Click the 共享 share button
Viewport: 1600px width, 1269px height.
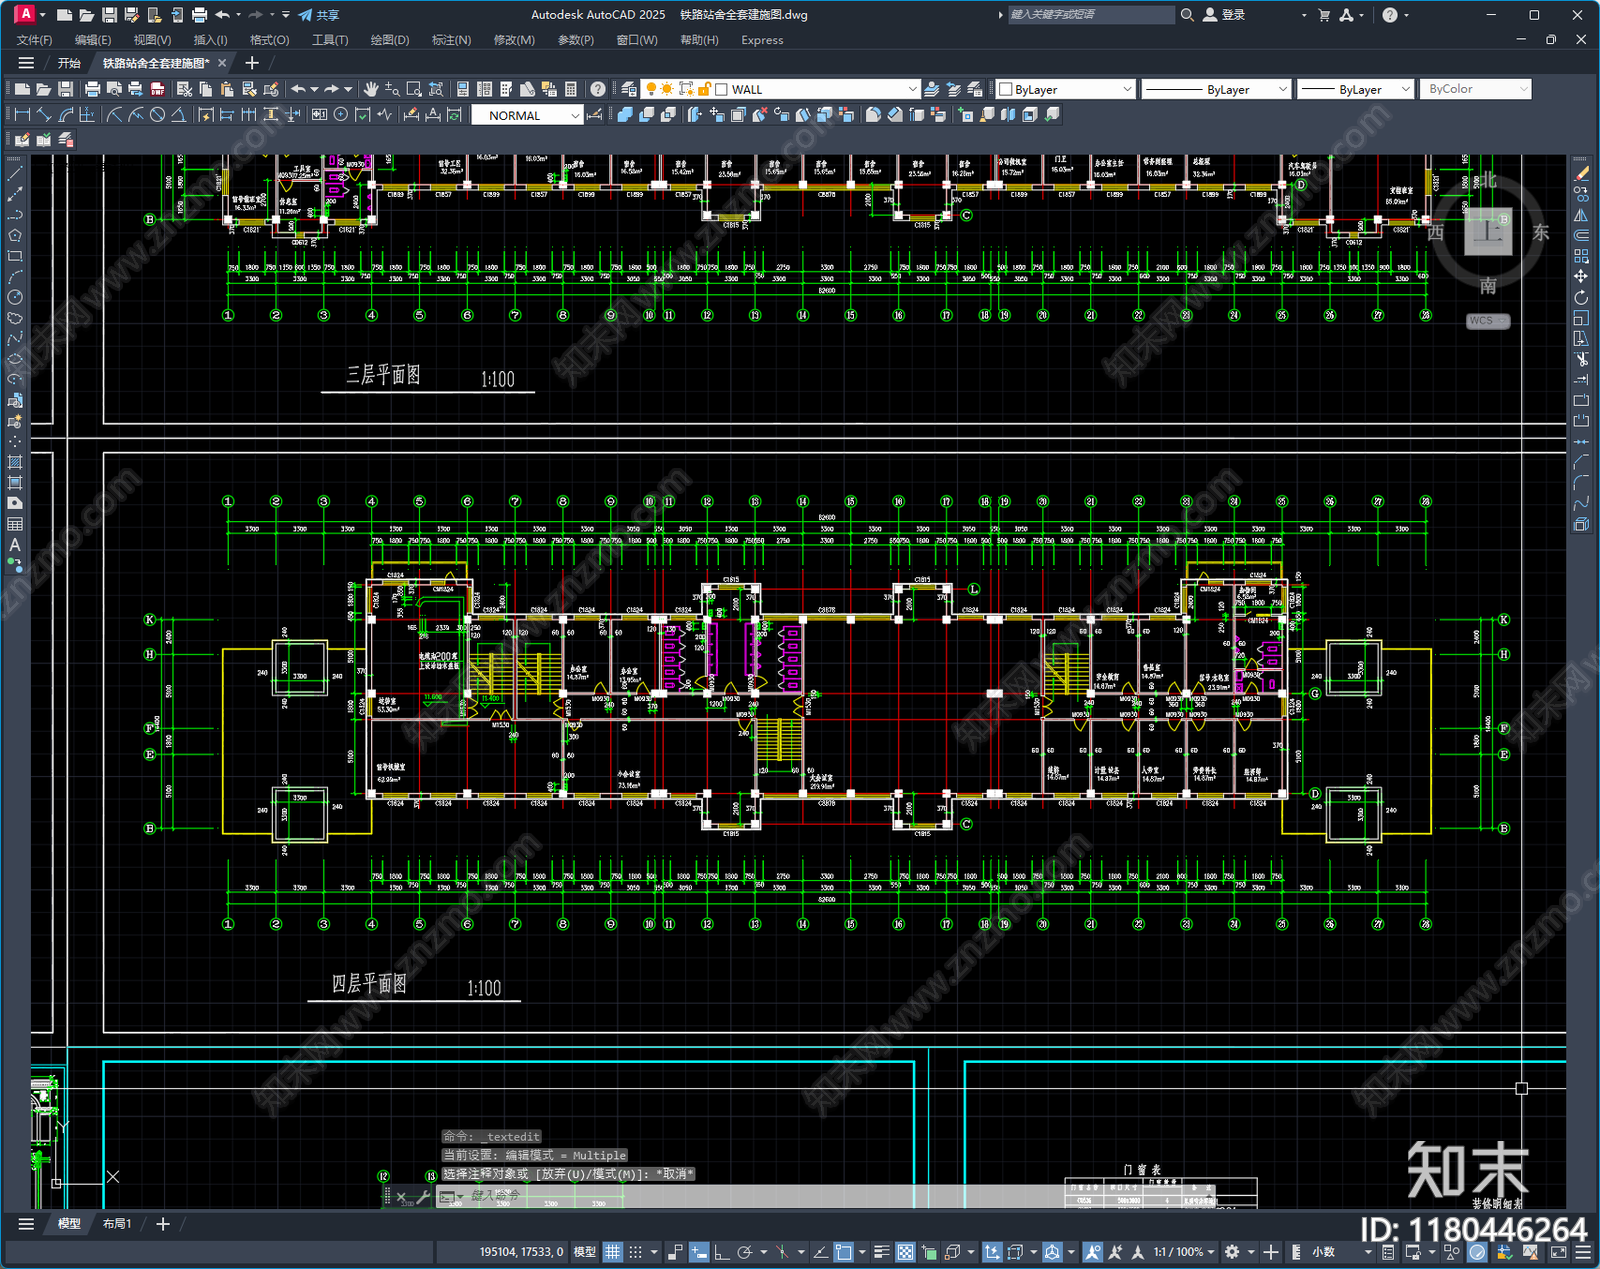point(319,15)
